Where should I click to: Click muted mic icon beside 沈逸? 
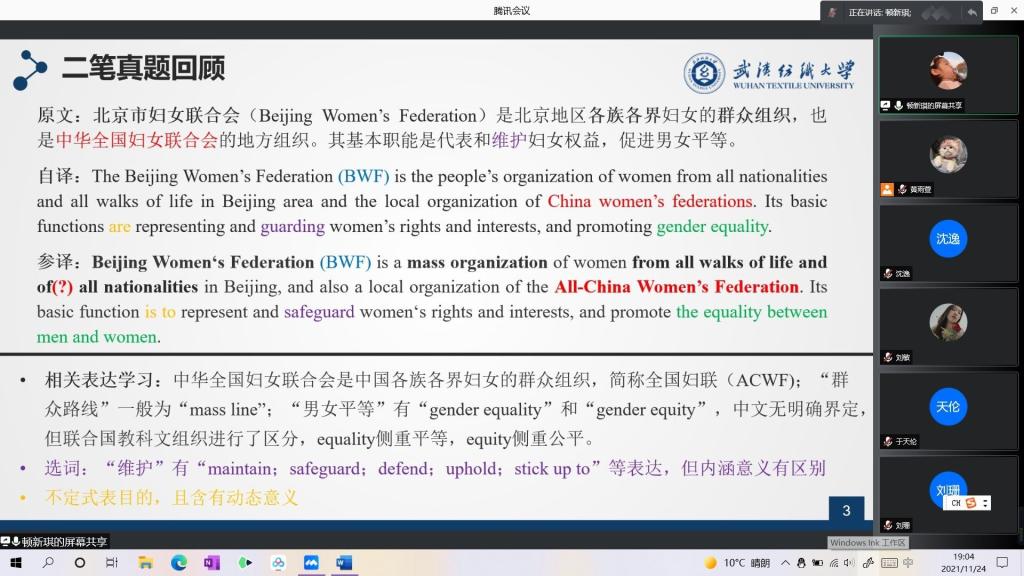pos(887,273)
